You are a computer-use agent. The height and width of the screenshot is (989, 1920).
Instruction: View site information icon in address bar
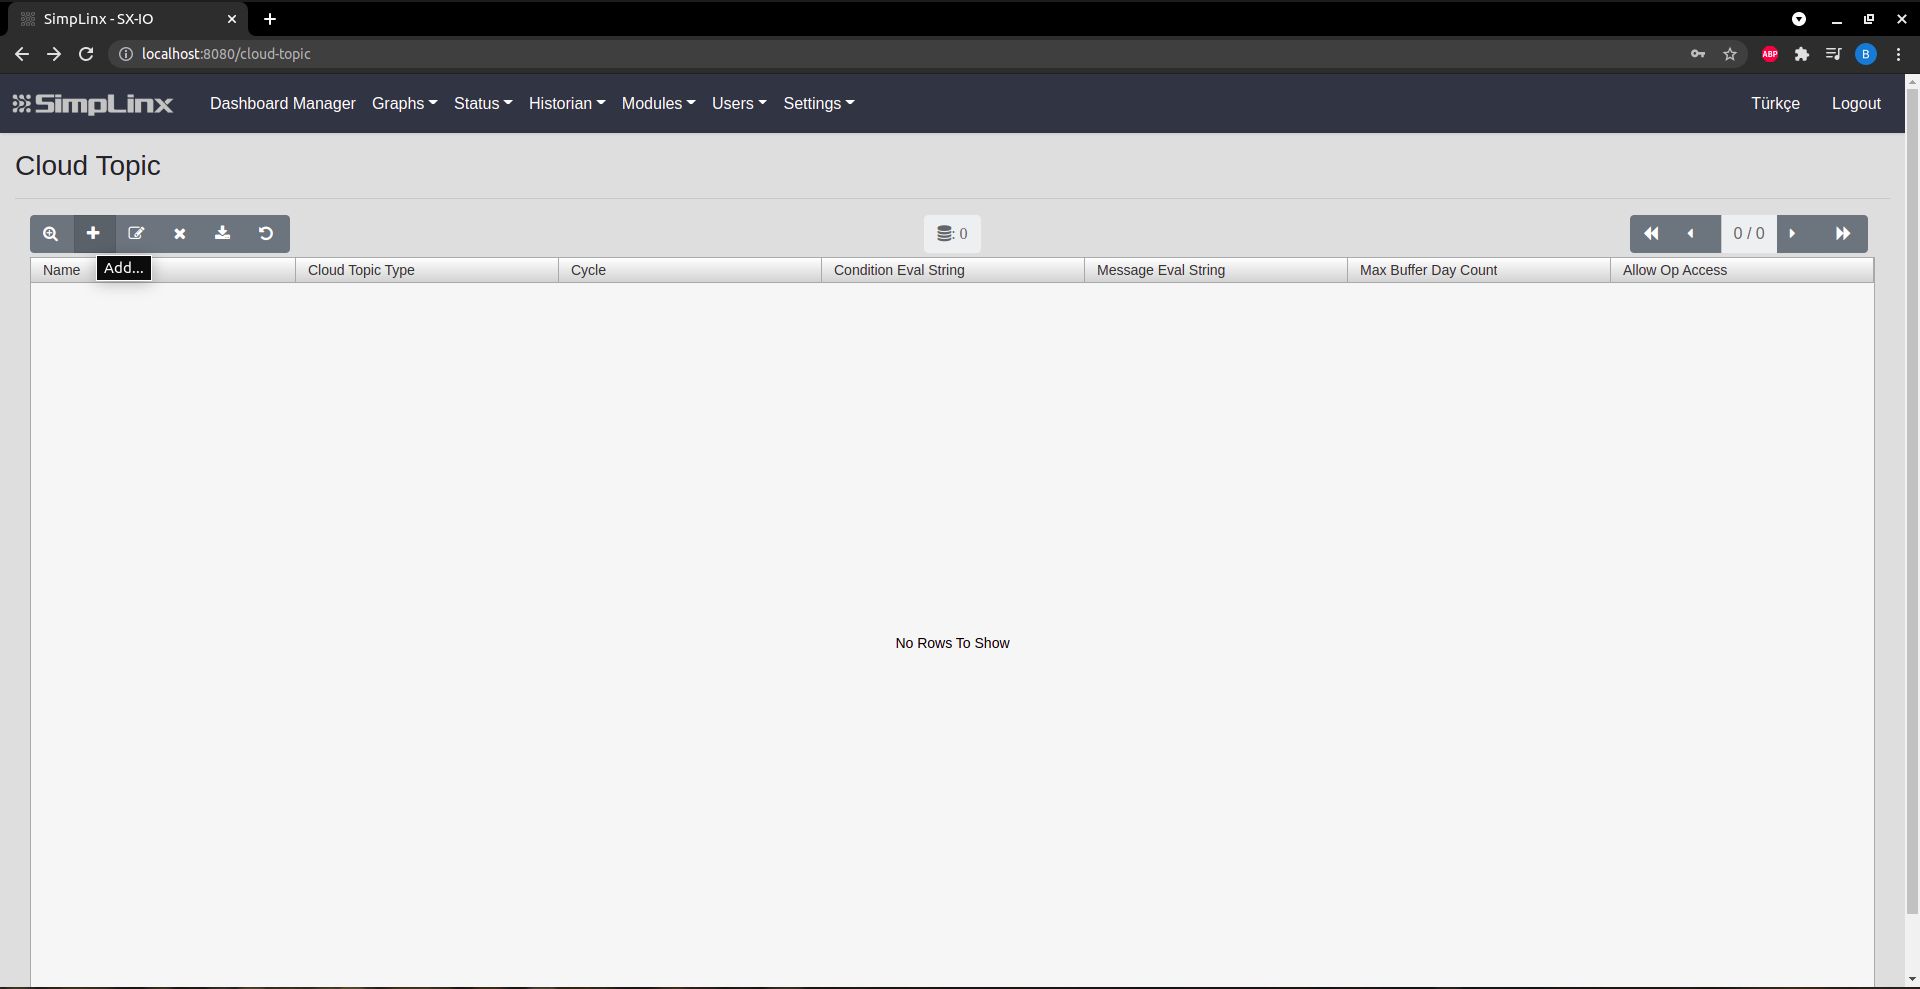(x=126, y=54)
